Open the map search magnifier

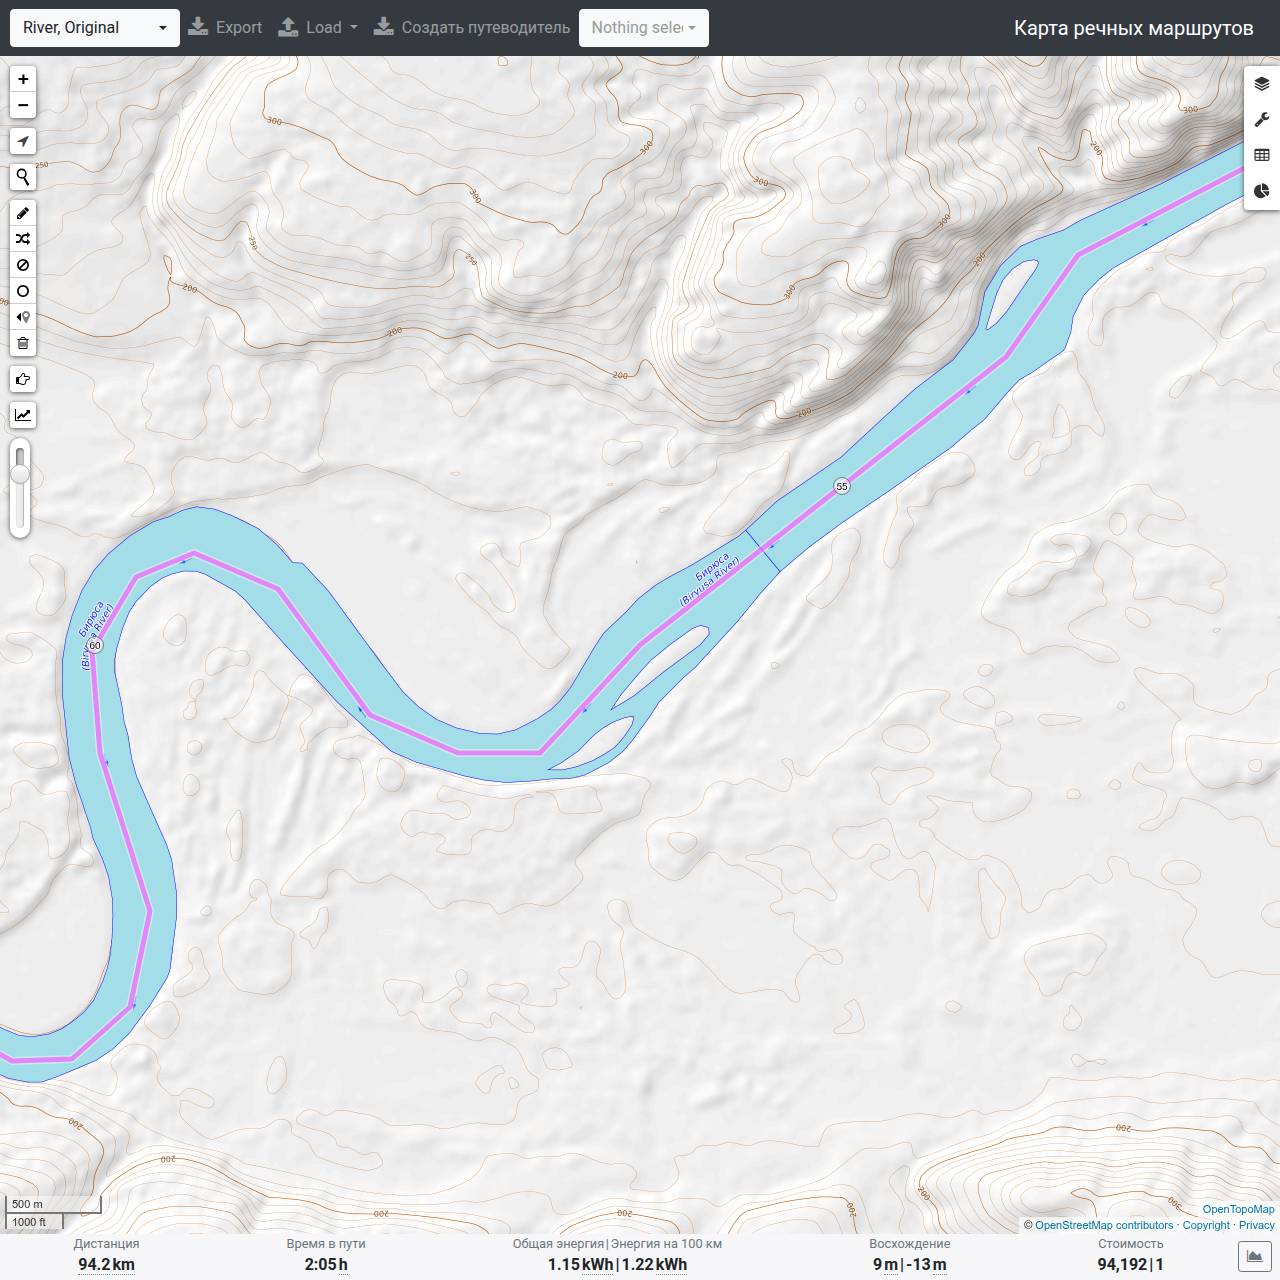23,177
